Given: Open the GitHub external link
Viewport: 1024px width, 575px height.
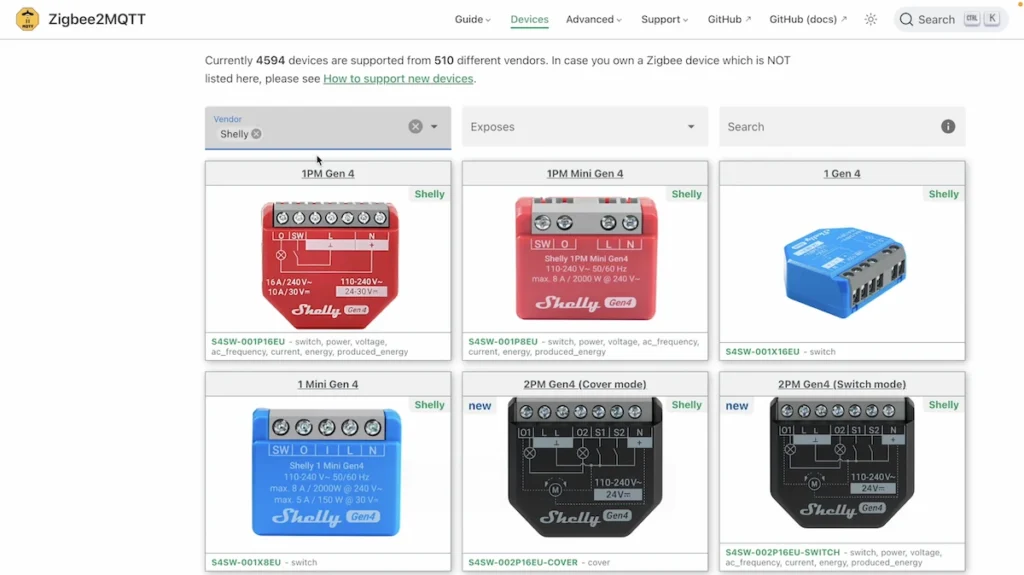Looking at the screenshot, I should (x=729, y=19).
